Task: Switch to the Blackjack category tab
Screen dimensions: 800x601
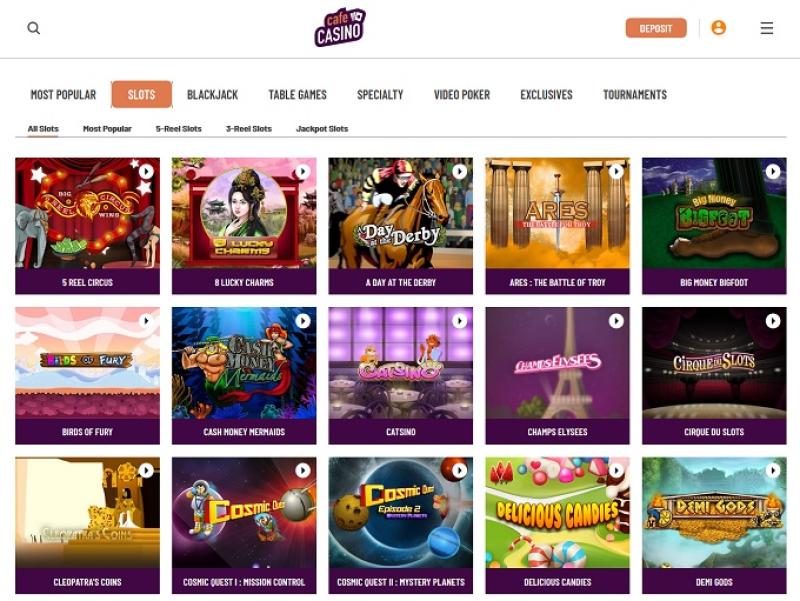Action: click(x=213, y=95)
